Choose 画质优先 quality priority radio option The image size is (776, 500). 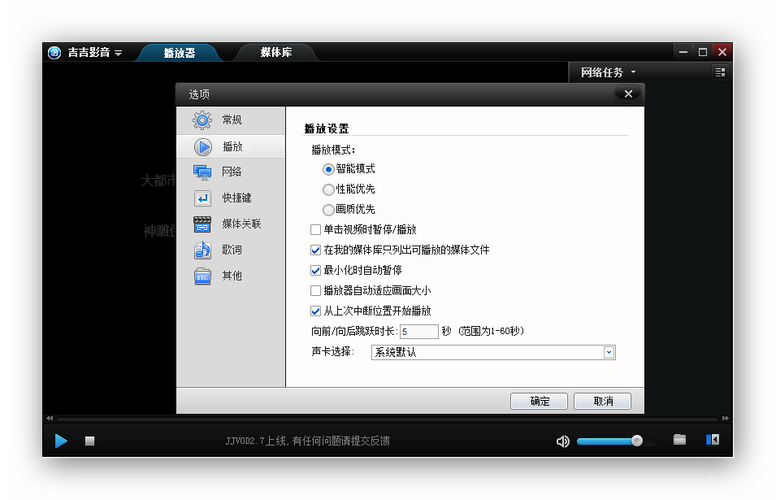click(x=329, y=209)
